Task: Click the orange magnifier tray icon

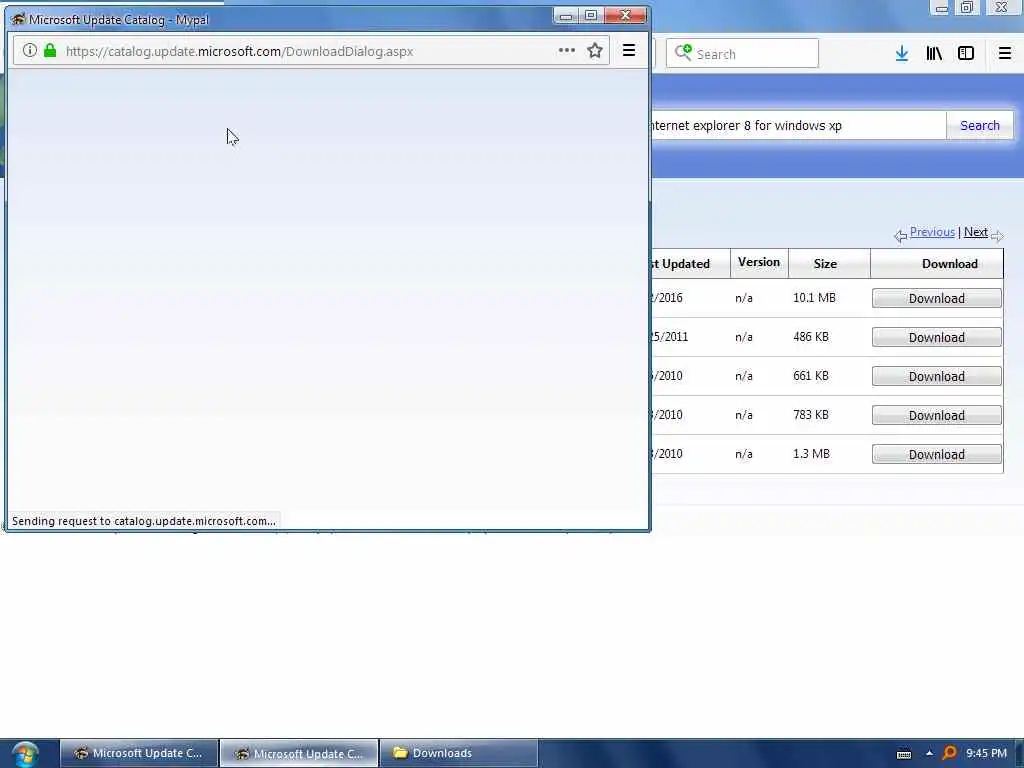Action: (949, 753)
